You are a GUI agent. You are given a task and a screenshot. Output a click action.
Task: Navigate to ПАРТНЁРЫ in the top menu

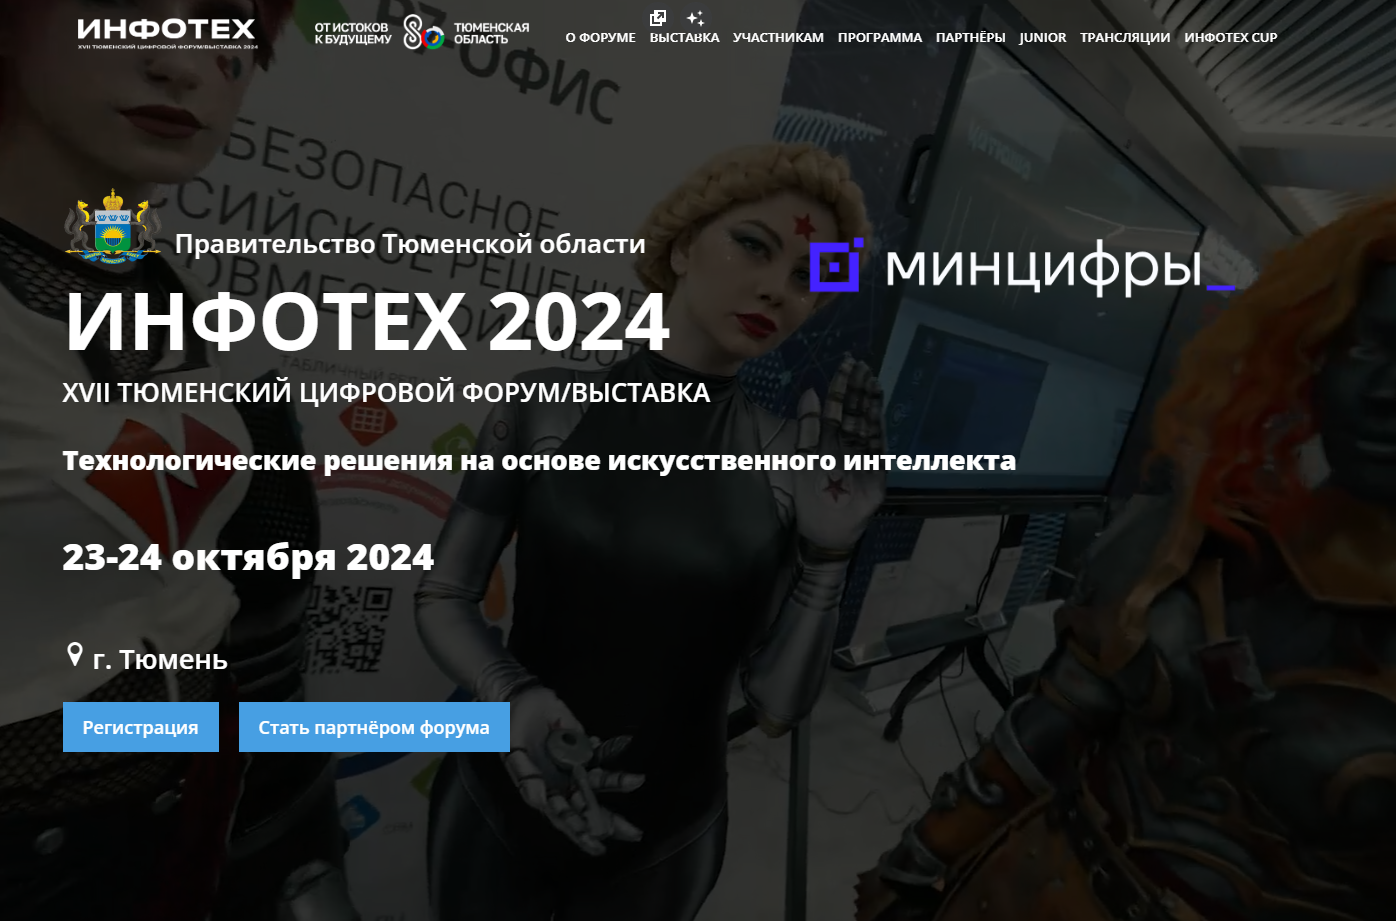coord(971,38)
